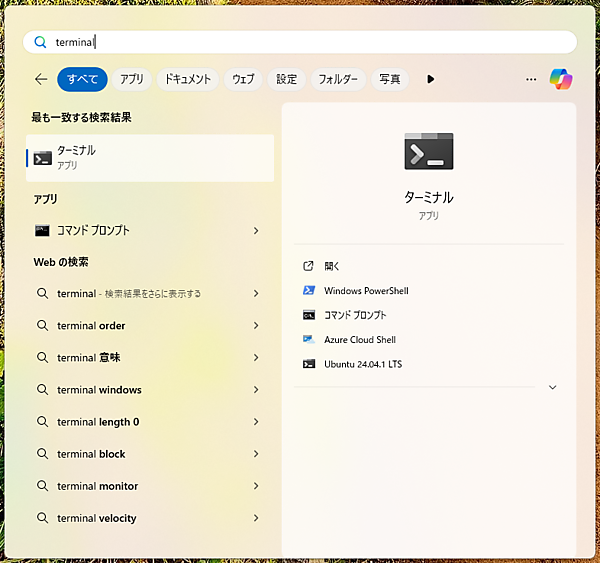Viewport: 600px width, 563px height.
Task: Click the large Terminal app icon
Action: click(x=429, y=152)
